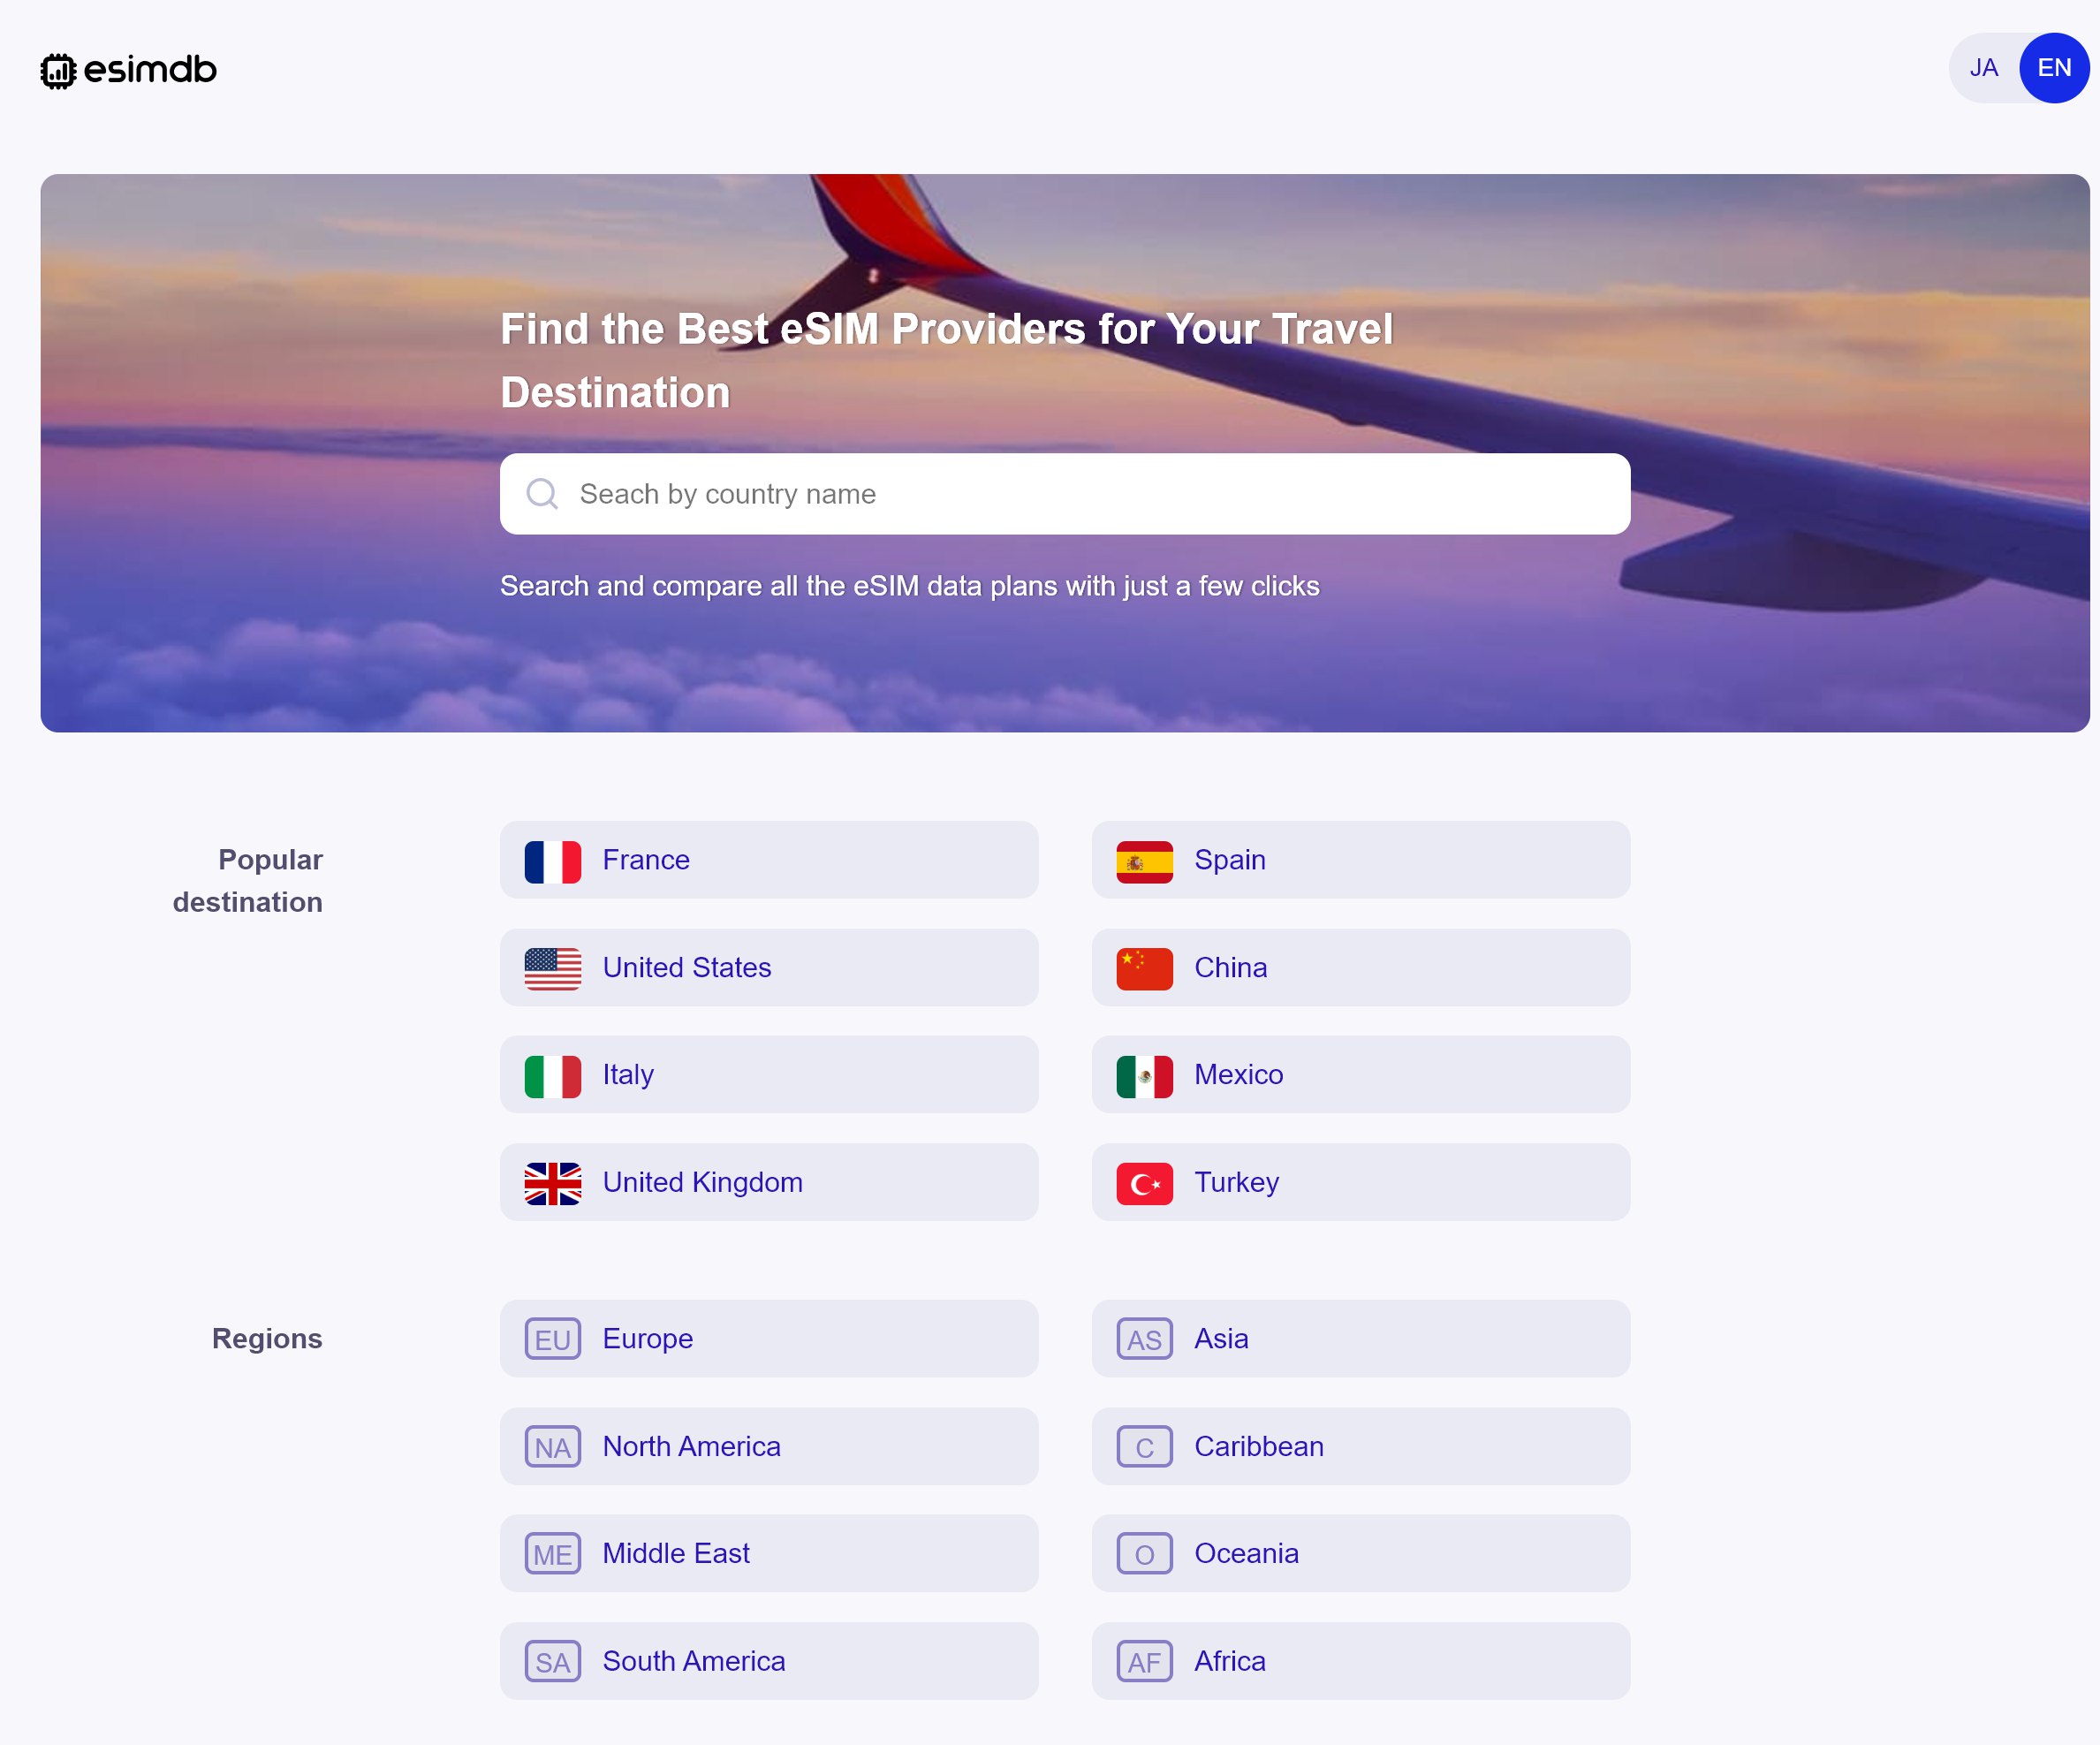Focus the Search by country name field

coord(1065,494)
